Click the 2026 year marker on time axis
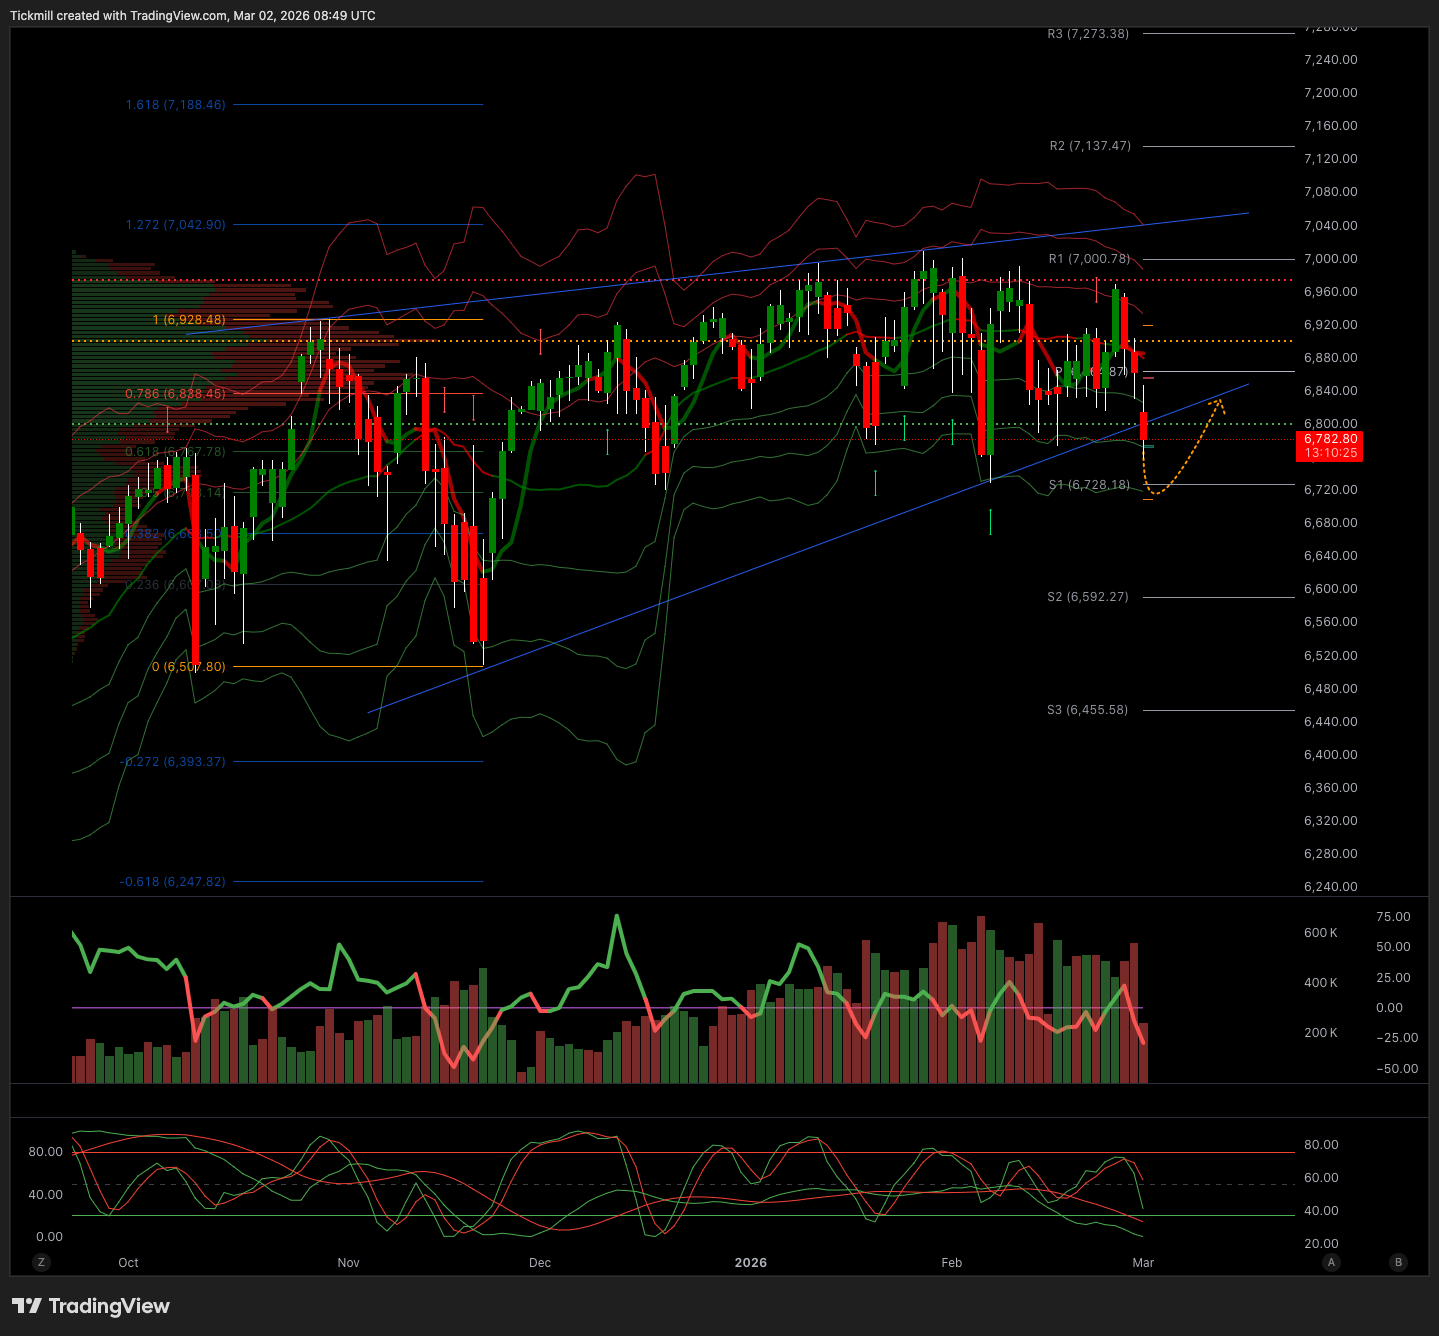 pyautogui.click(x=750, y=1262)
